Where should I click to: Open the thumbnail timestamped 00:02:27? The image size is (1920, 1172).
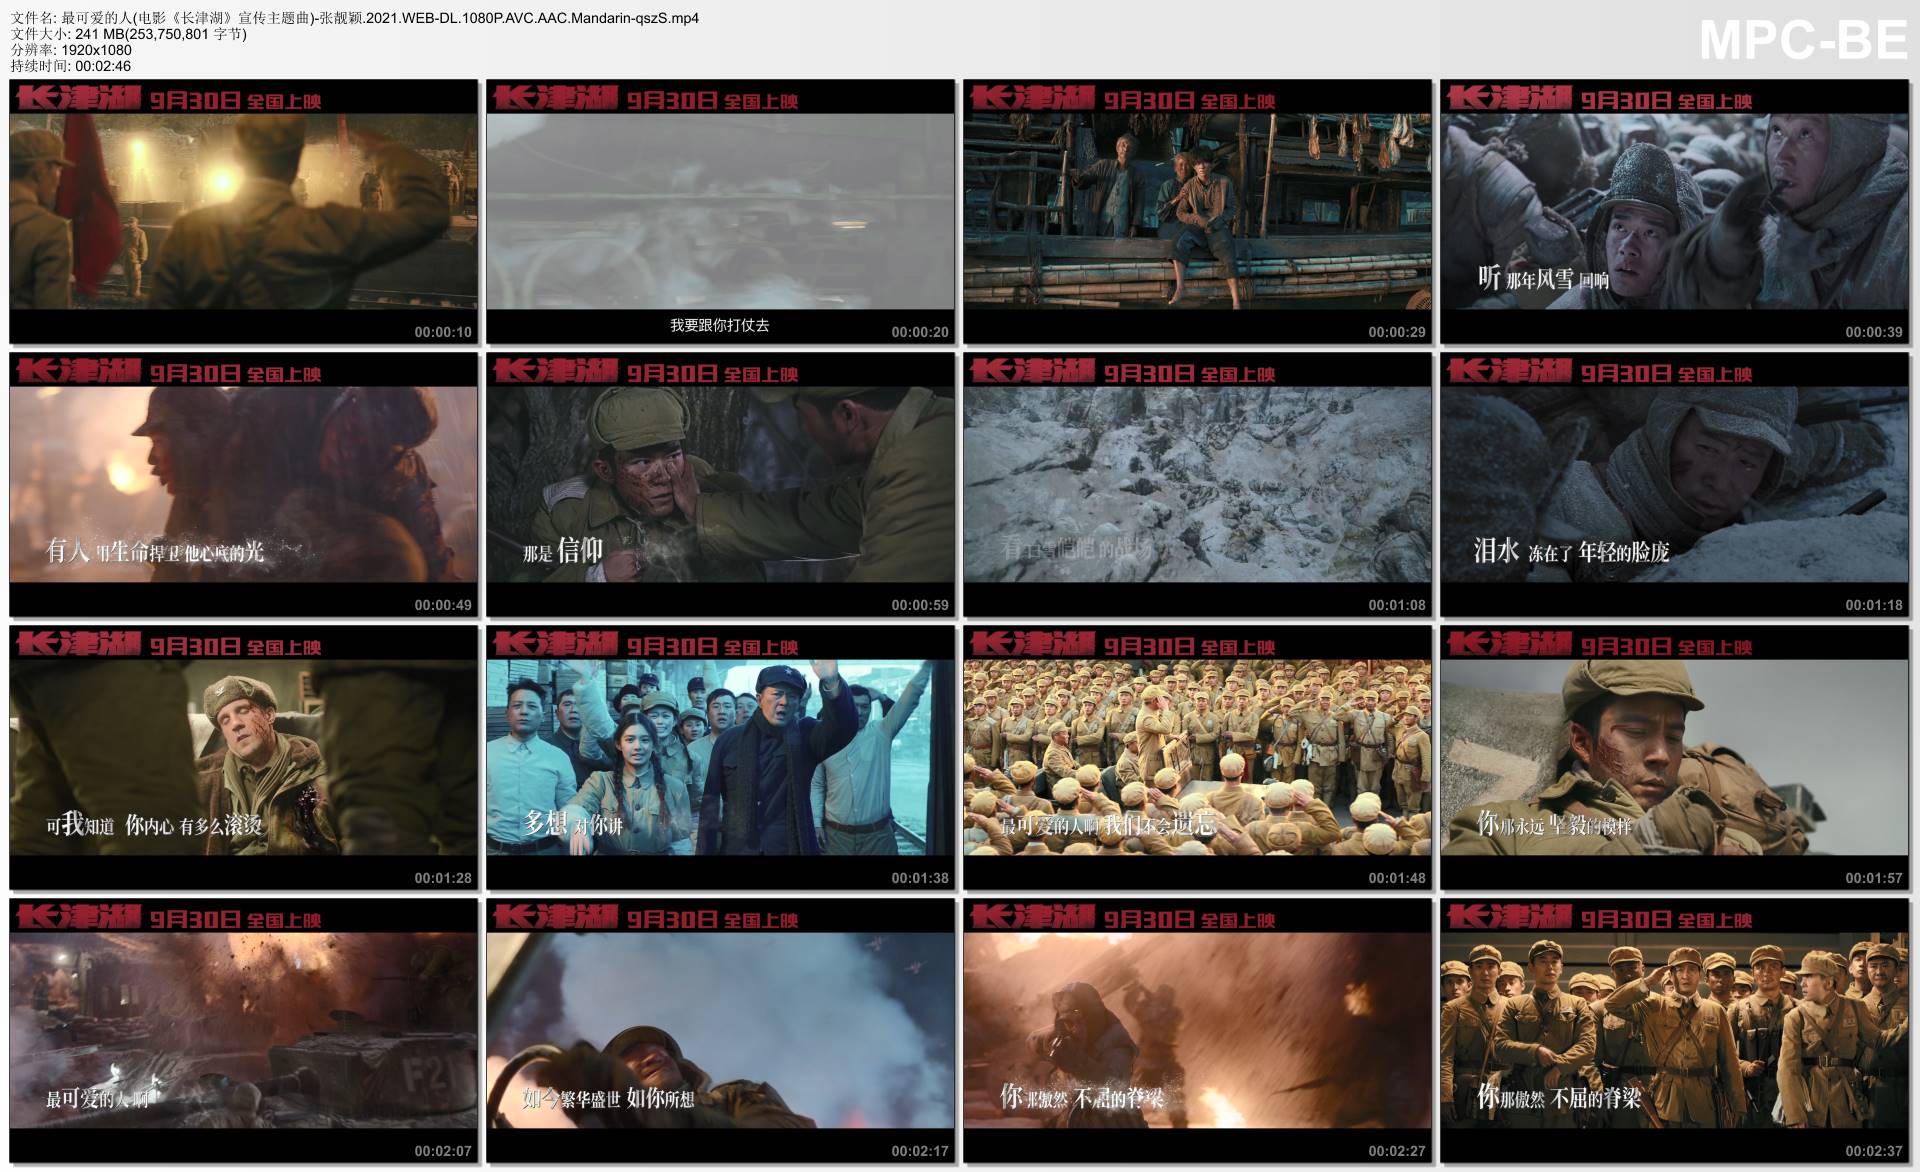coord(1197,1030)
